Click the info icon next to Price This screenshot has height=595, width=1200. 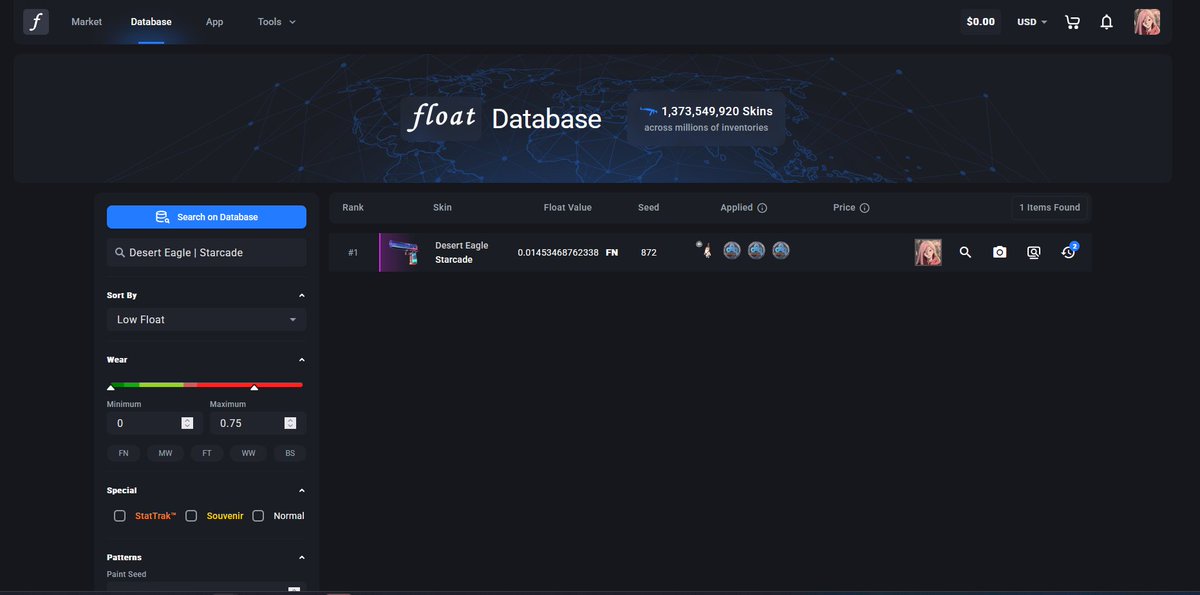(x=865, y=208)
